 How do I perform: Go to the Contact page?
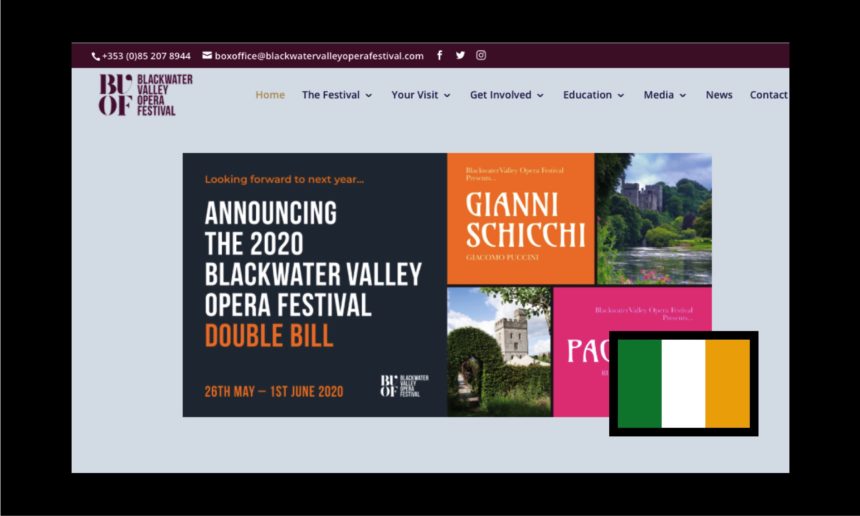[x=768, y=95]
